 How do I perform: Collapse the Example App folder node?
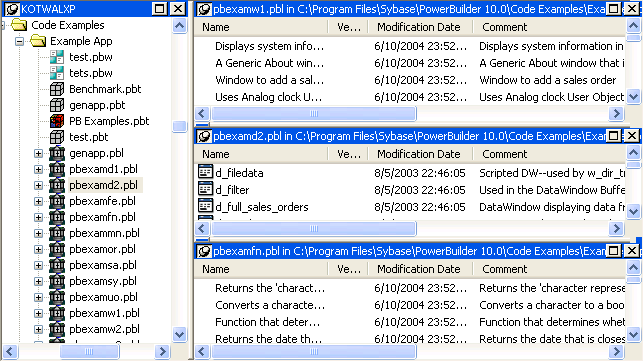[x=19, y=41]
